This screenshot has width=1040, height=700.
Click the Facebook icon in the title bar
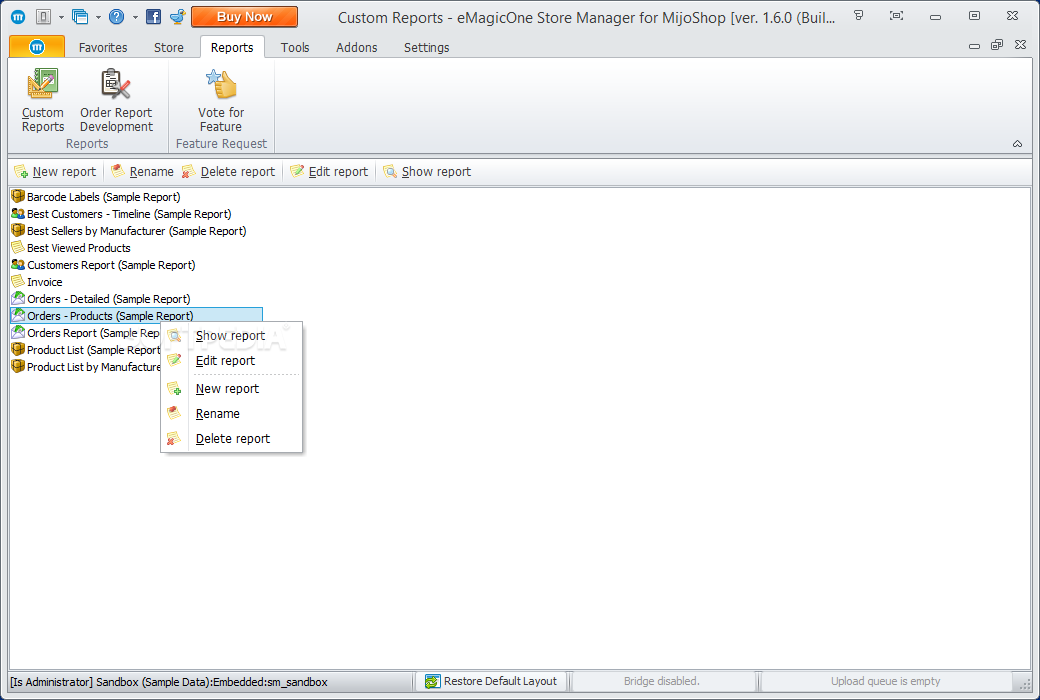[153, 17]
